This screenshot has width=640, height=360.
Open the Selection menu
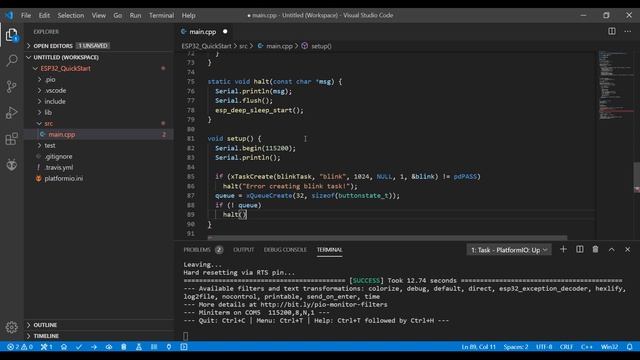71,15
